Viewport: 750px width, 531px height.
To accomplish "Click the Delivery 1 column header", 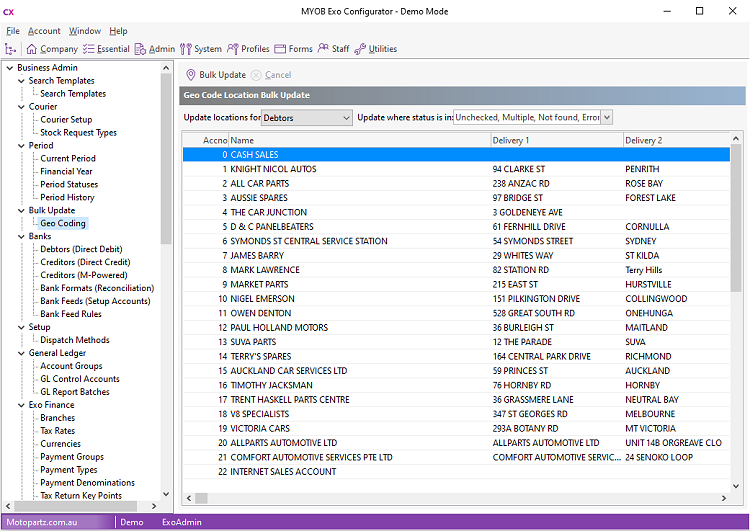I will tap(557, 140).
